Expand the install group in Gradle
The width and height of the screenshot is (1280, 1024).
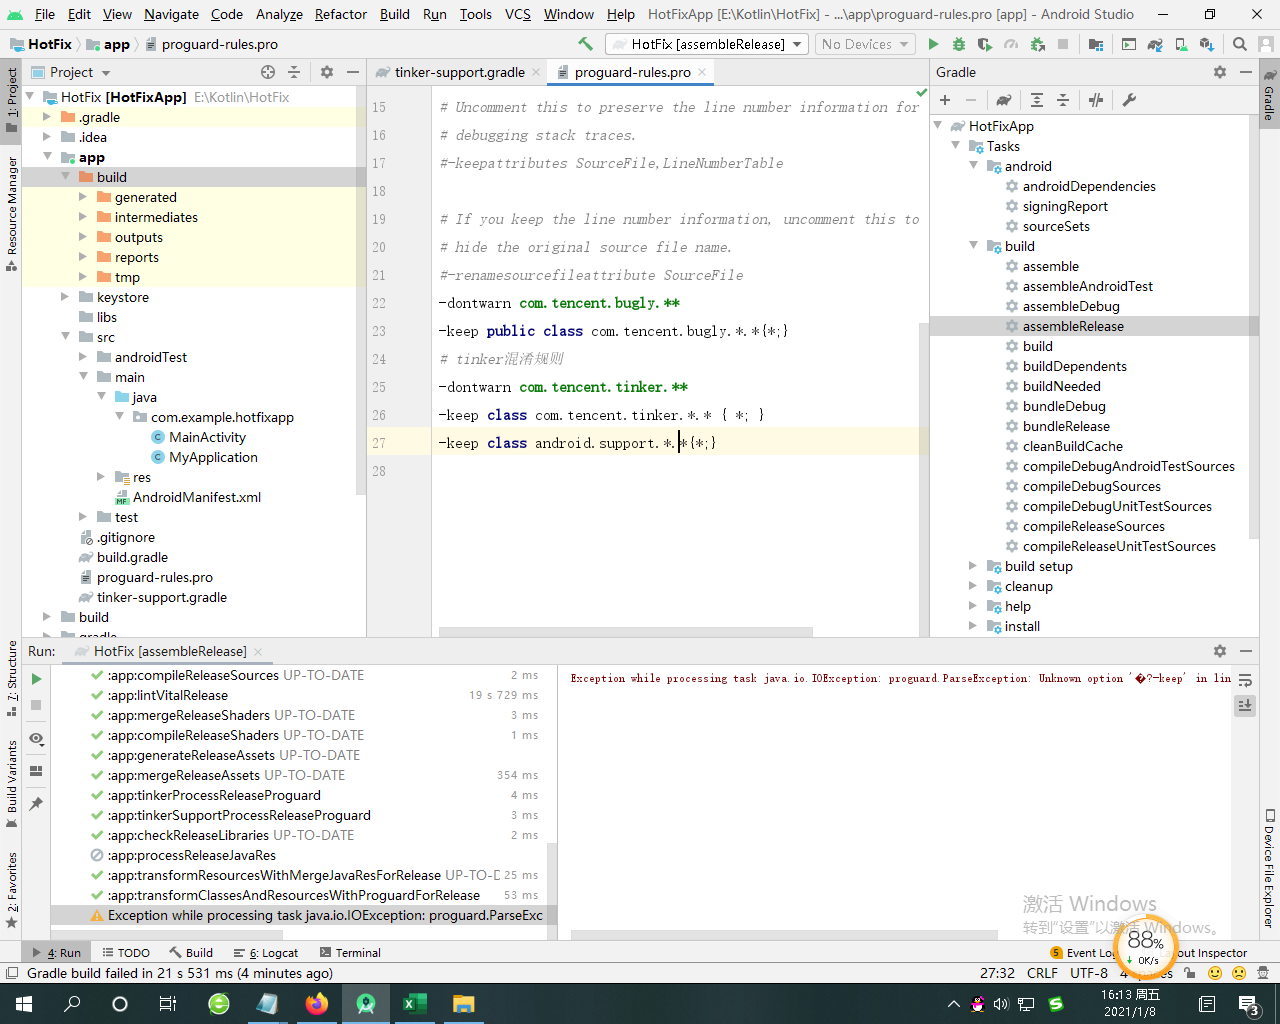(x=973, y=626)
